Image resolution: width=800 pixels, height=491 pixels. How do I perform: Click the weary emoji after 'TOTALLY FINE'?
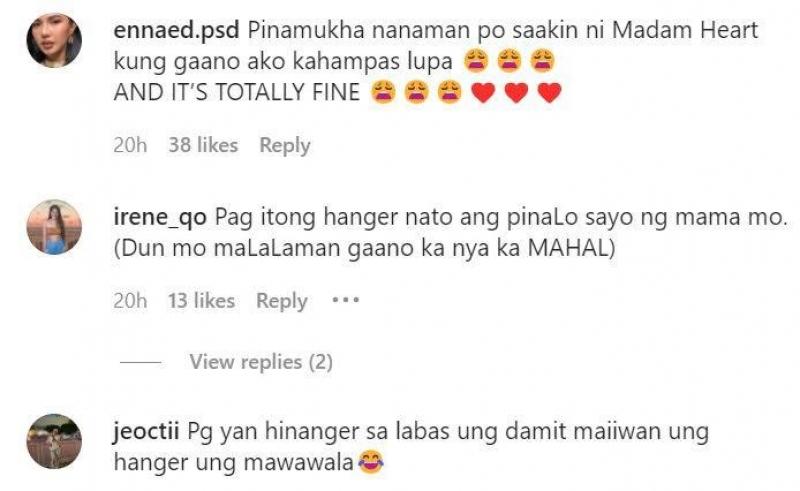click(x=383, y=92)
